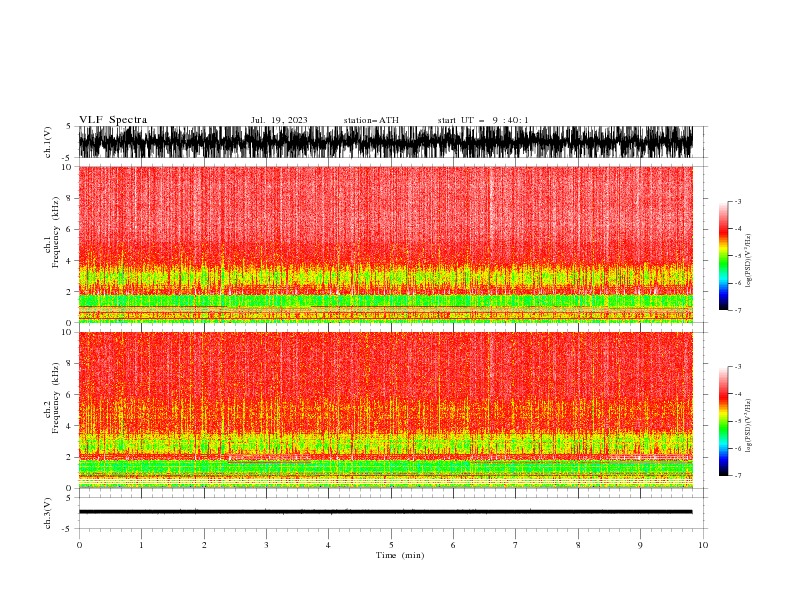Click the "-3" label on ch.1 color bar
The width and height of the screenshot is (792, 612).
(x=737, y=201)
